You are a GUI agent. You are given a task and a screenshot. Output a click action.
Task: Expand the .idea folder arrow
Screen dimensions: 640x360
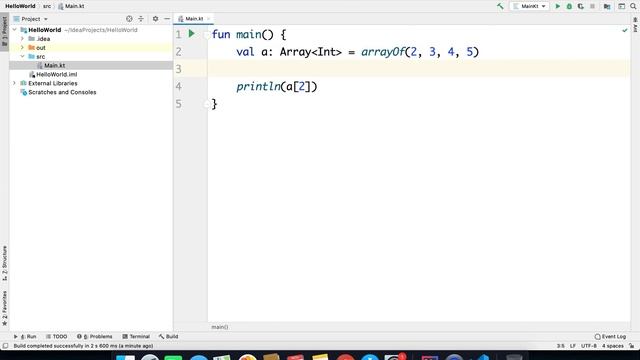point(22,39)
